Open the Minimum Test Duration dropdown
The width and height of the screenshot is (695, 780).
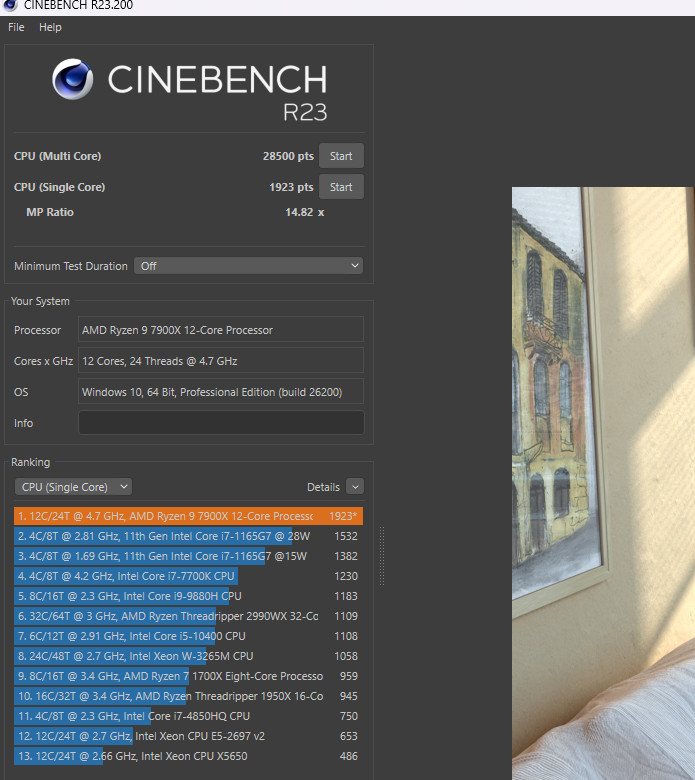tap(248, 266)
